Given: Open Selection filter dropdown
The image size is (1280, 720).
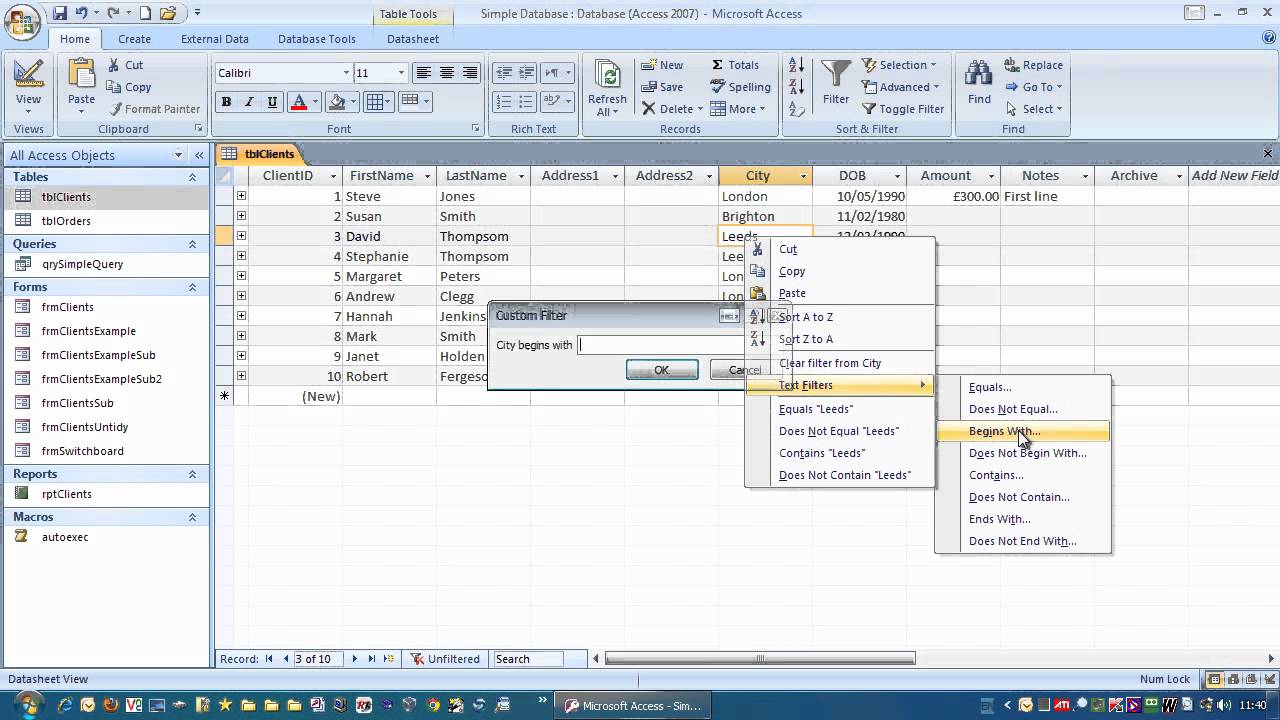Looking at the screenshot, I should click(899, 65).
